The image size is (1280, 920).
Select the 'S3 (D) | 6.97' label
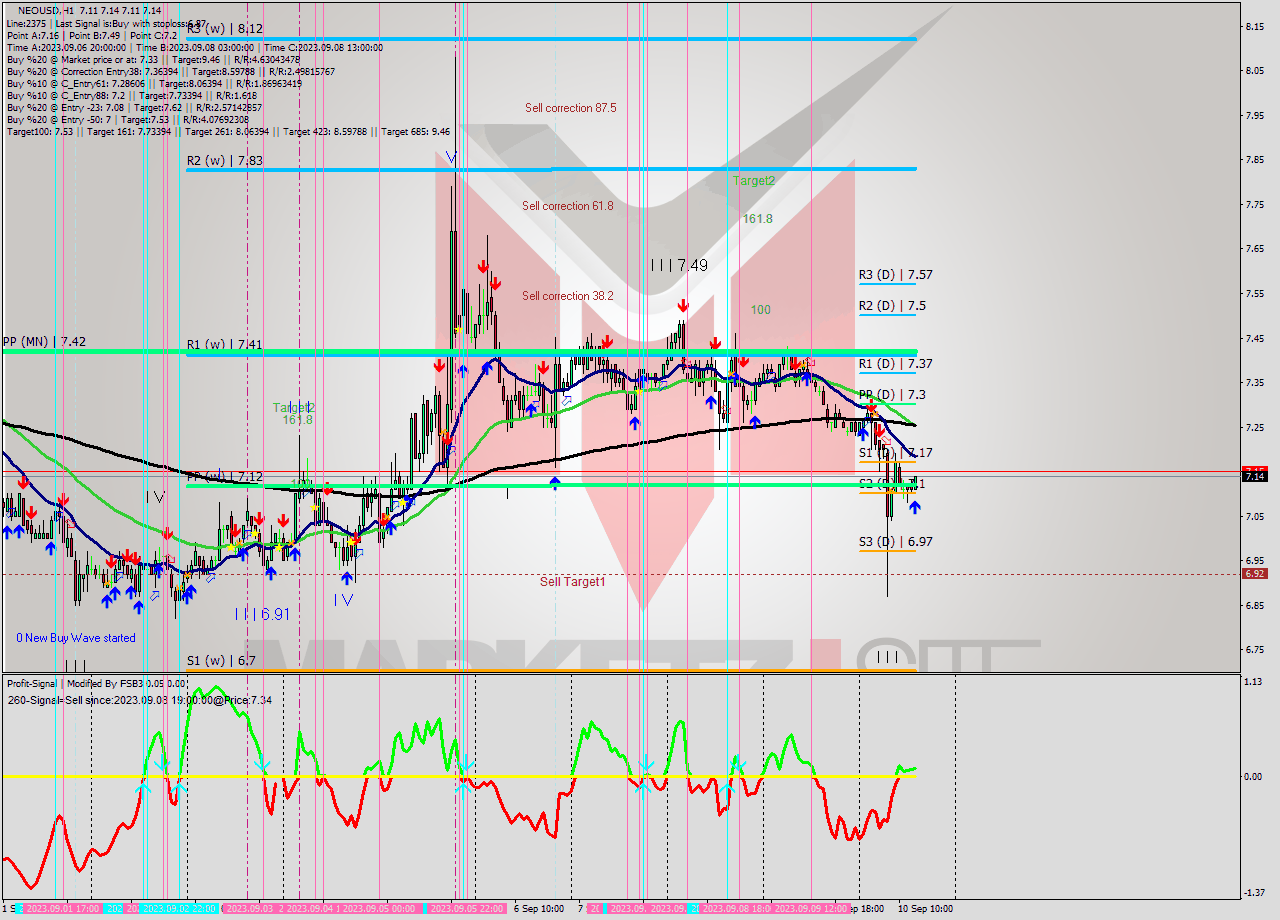click(896, 542)
